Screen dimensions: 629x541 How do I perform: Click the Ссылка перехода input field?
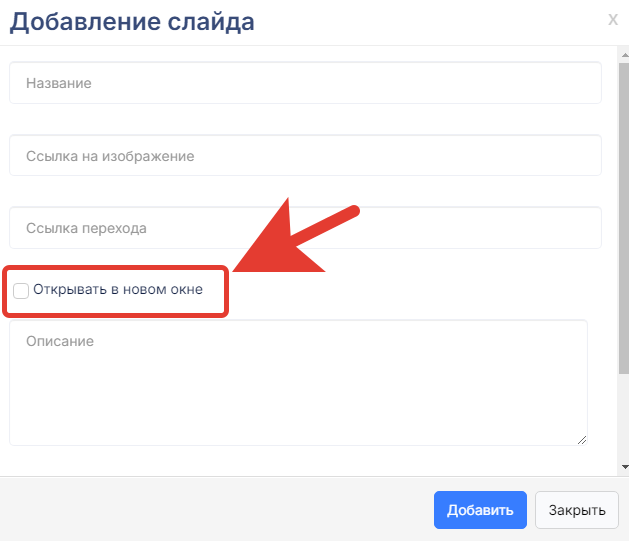pyautogui.click(x=305, y=228)
